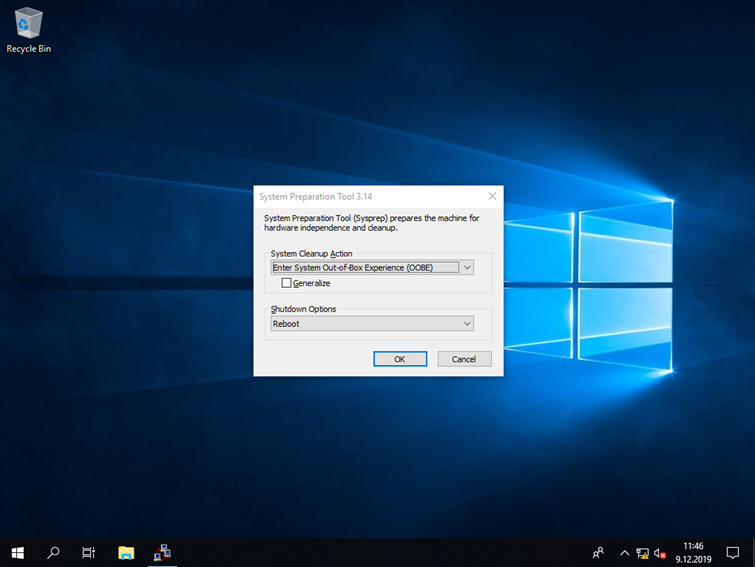Open taskbar search magnifier
Viewport: 755px width, 567px height.
pyautogui.click(x=53, y=553)
